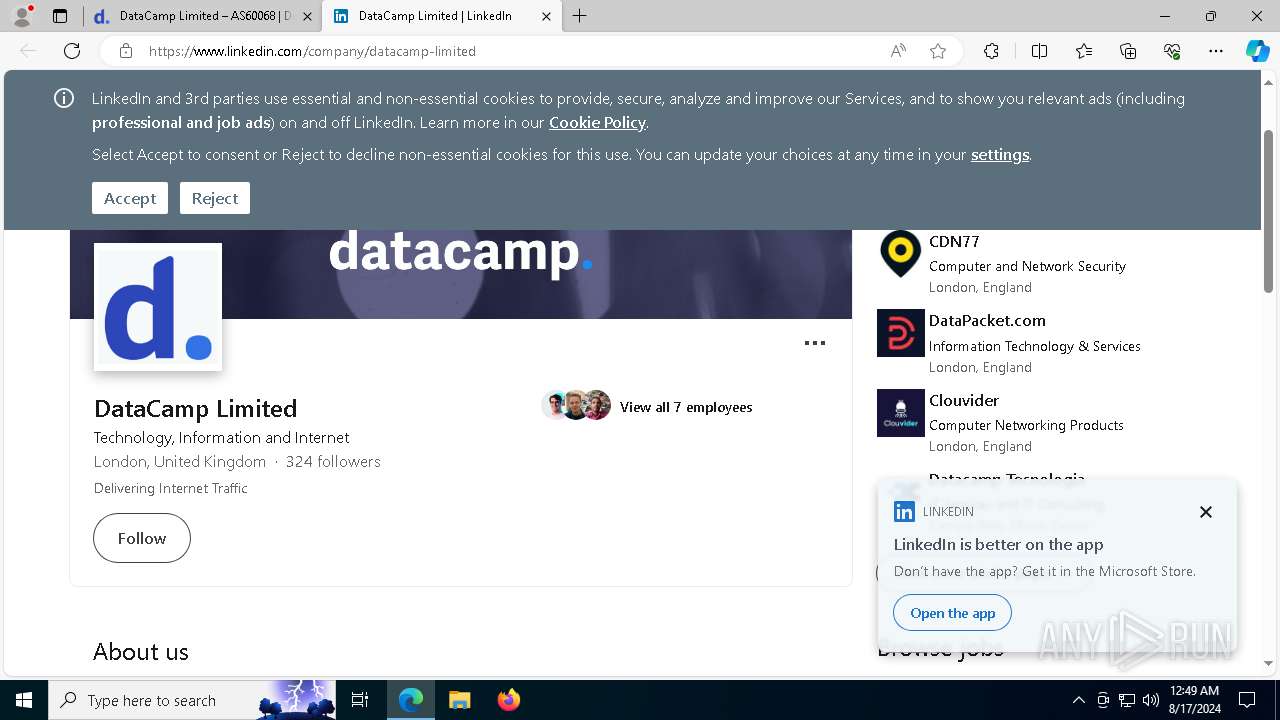Viewport: 1280px width, 720px height.
Task: Click the LinkedIn logo in popup
Action: (904, 512)
